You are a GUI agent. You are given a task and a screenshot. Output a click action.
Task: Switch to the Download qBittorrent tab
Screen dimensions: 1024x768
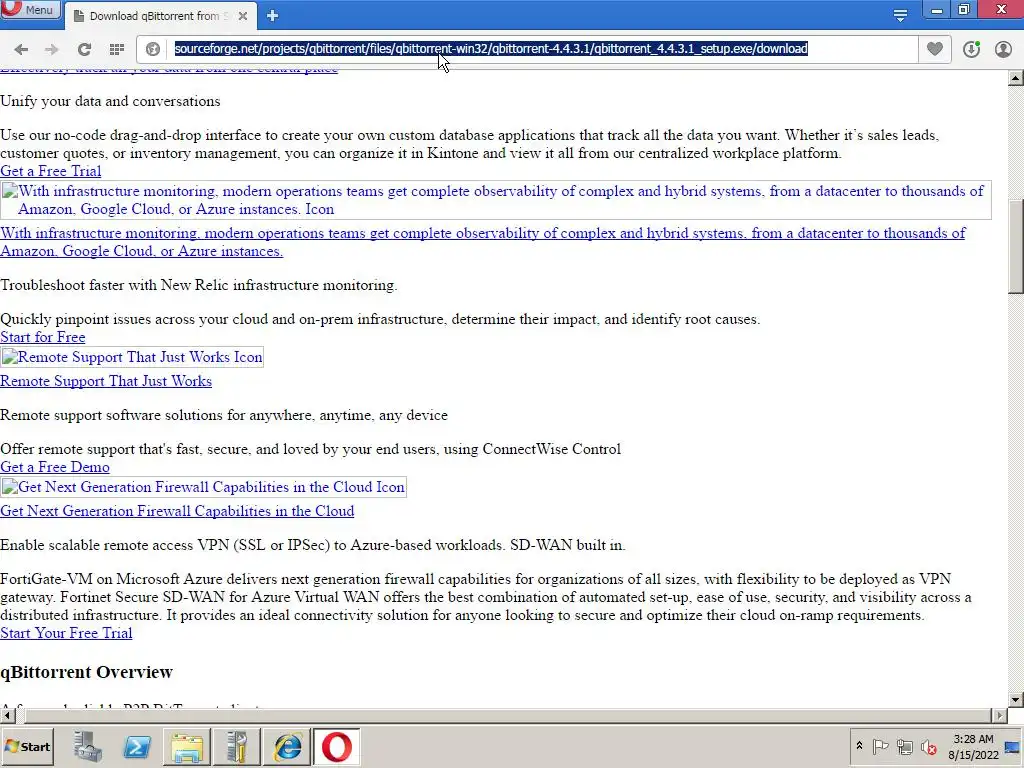pos(160,16)
